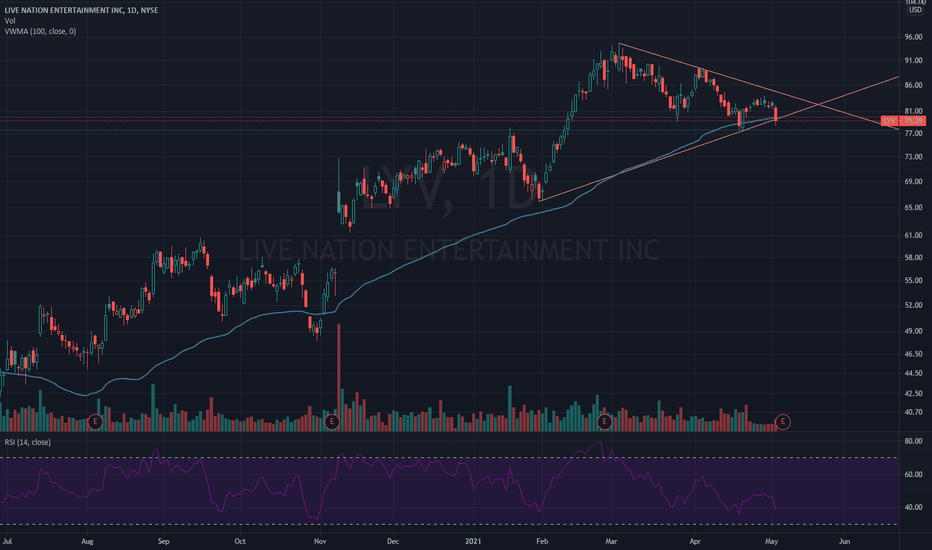Click the tall red November volume bar

339,378
